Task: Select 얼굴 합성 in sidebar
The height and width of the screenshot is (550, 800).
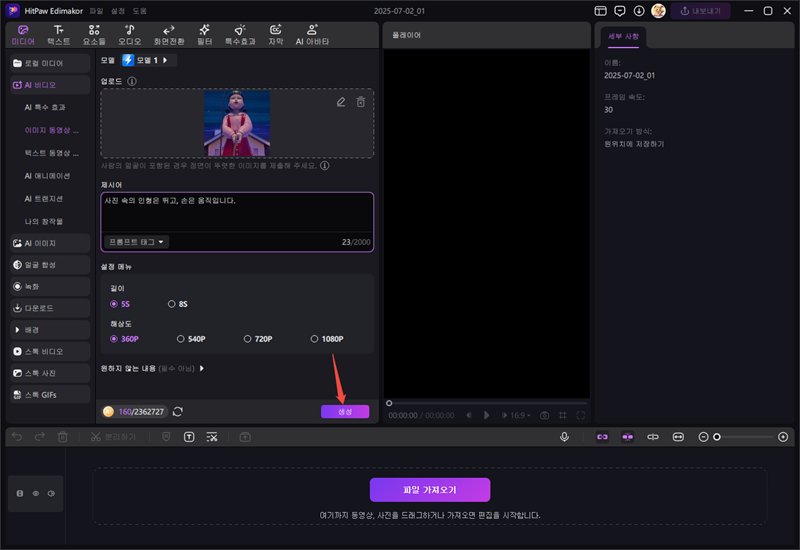Action: [49, 265]
